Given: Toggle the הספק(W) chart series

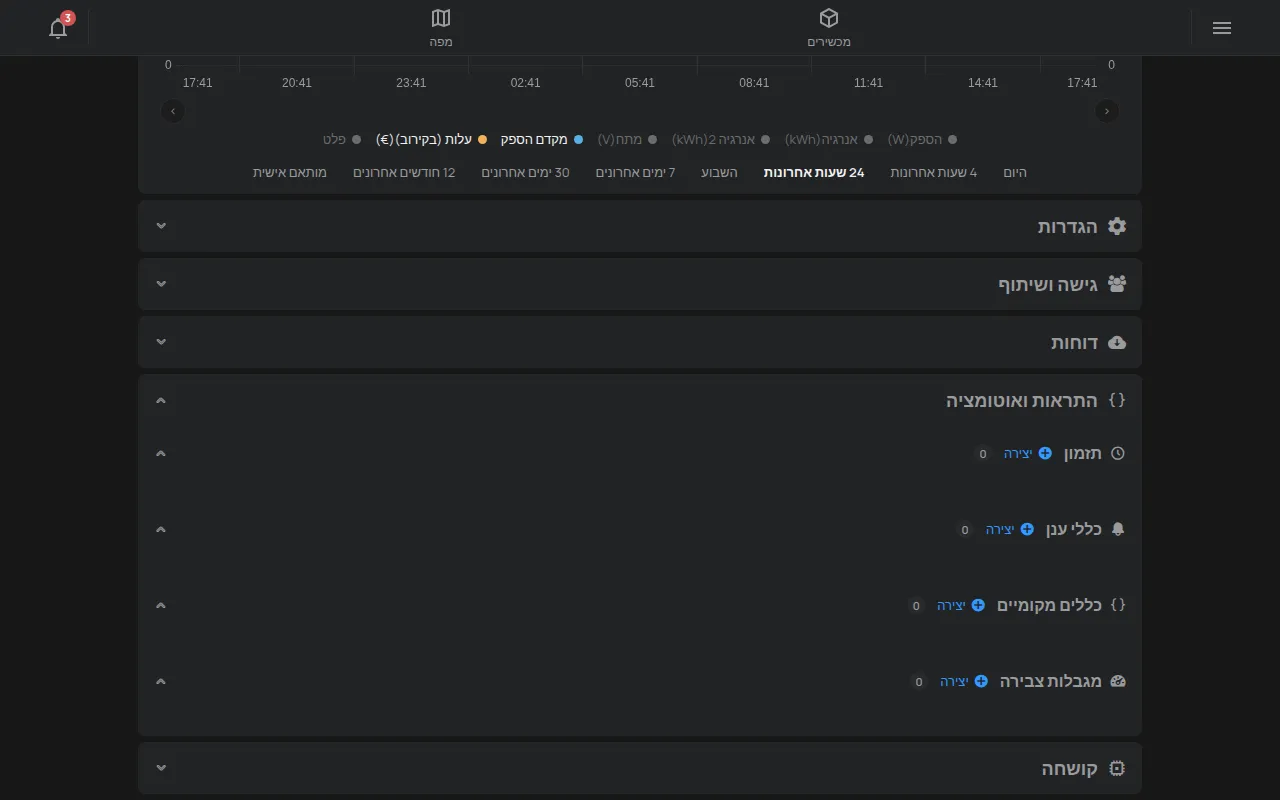Looking at the screenshot, I should pos(922,140).
